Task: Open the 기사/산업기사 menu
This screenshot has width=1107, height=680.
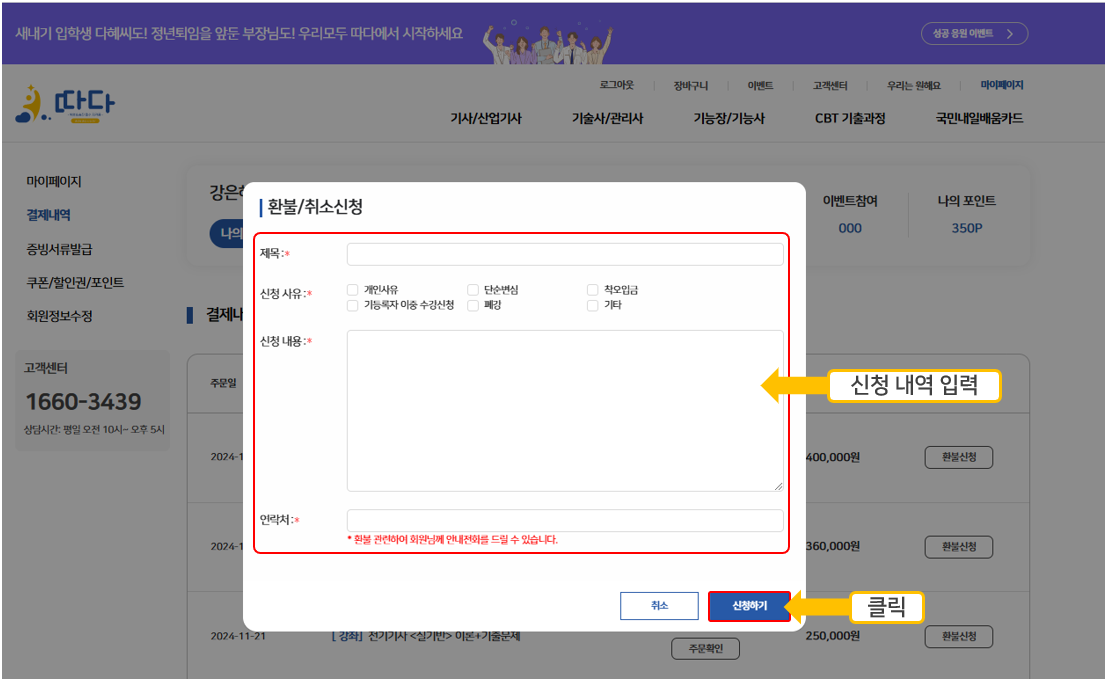Action: tap(486, 118)
